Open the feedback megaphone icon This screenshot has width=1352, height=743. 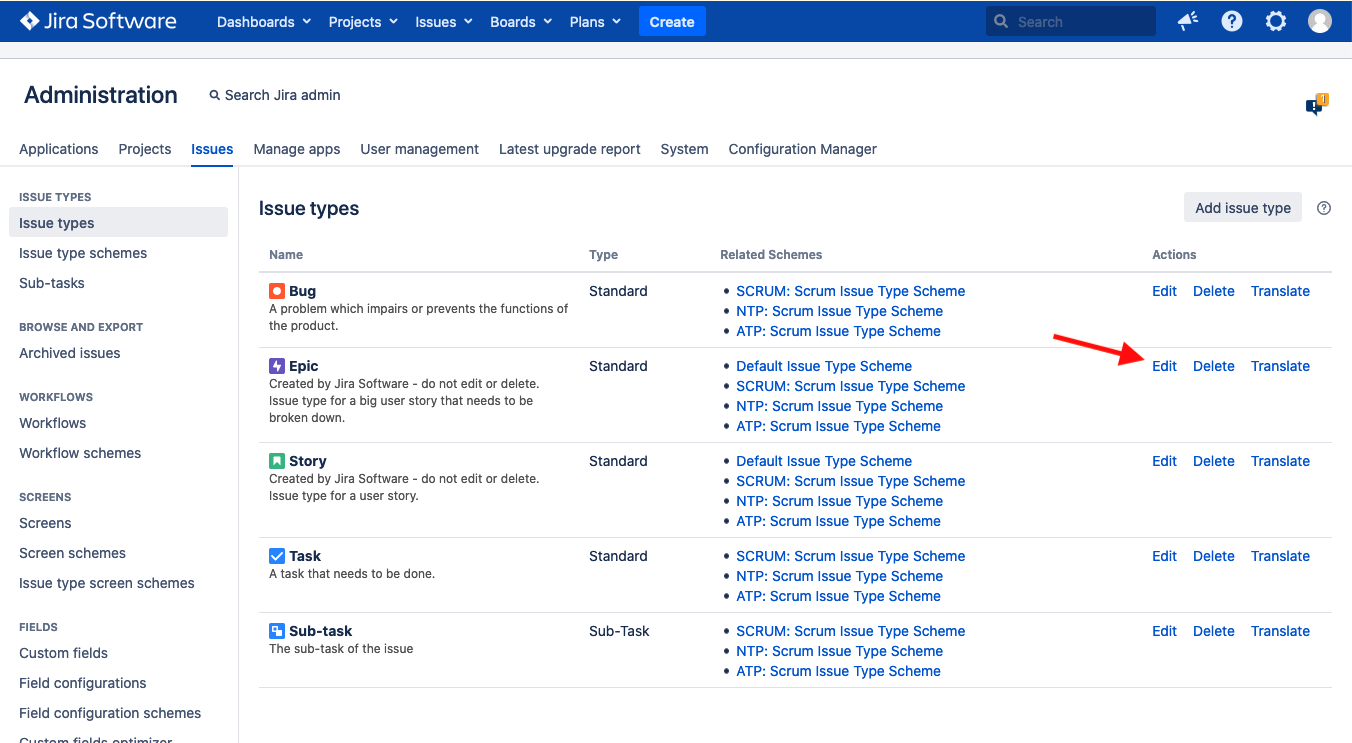1188,21
